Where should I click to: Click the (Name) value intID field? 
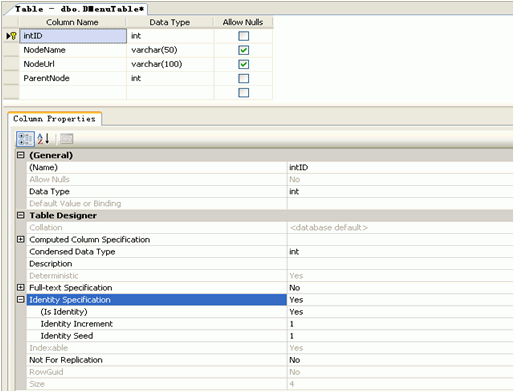pyautogui.click(x=400, y=167)
